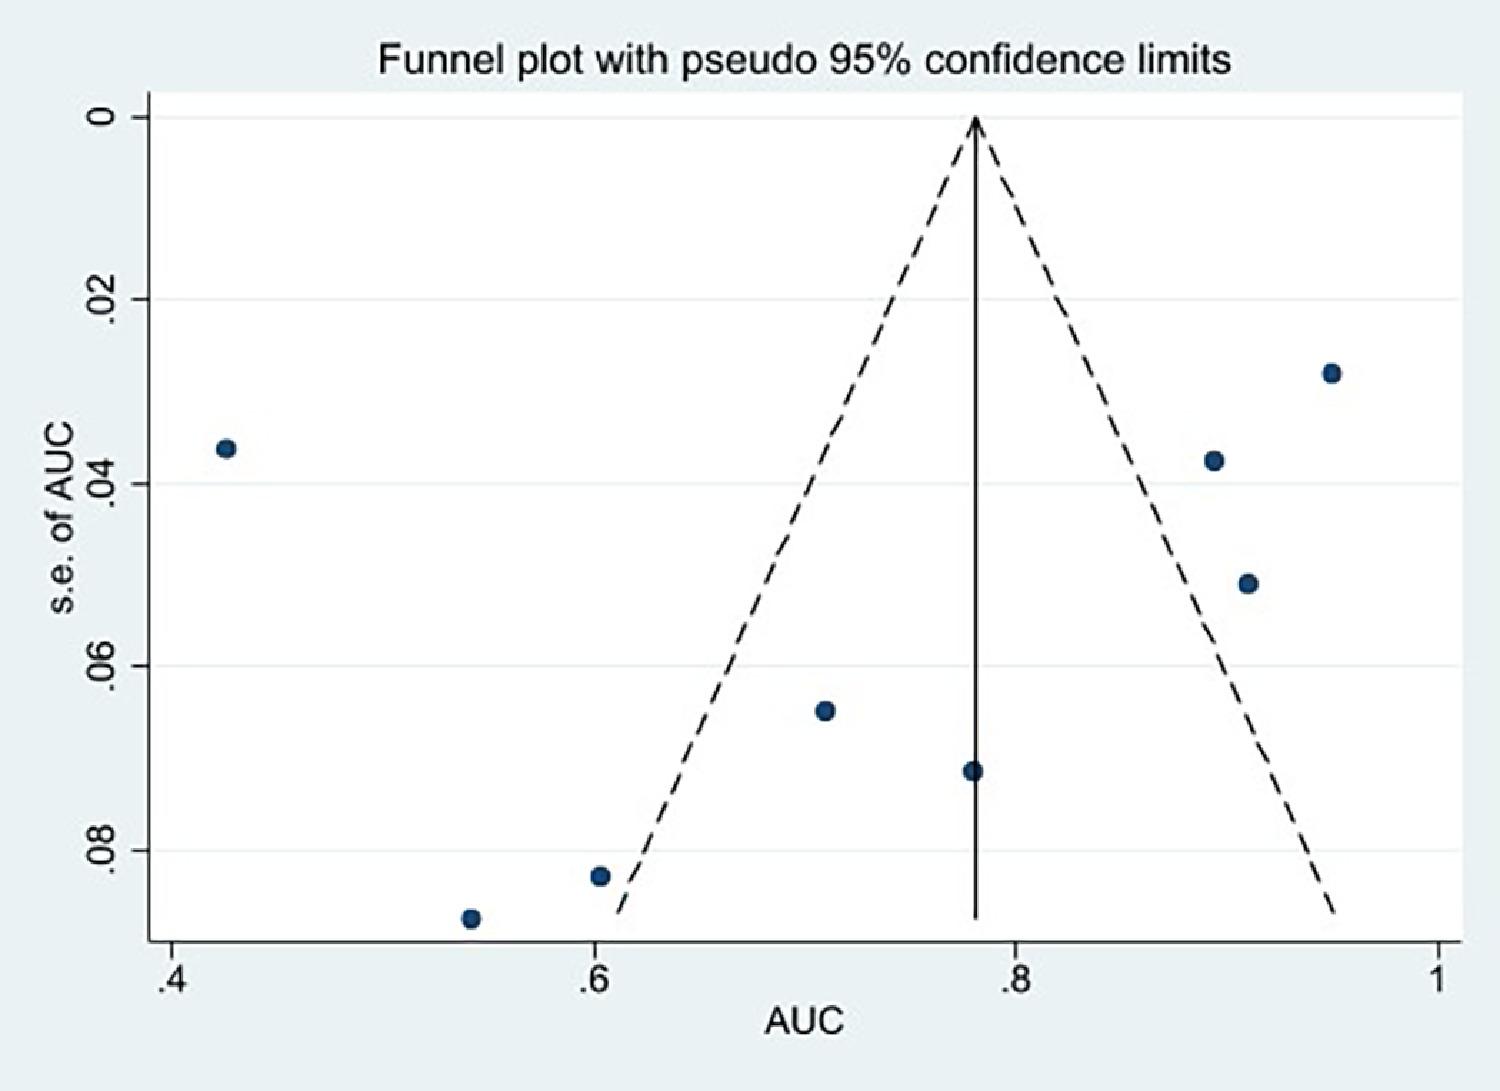1500x1091 pixels.
Task: Select the x-axis title AUC
Action: coord(804,1021)
